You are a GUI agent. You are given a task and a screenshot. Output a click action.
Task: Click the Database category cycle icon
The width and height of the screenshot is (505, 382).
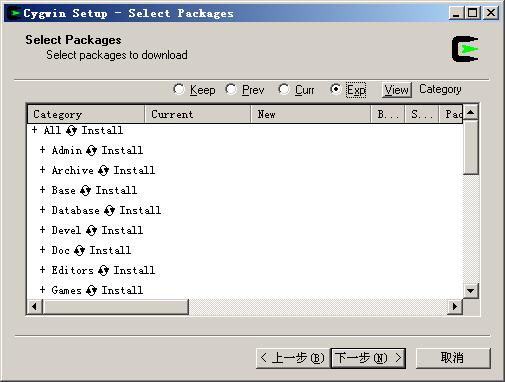pyautogui.click(x=109, y=211)
